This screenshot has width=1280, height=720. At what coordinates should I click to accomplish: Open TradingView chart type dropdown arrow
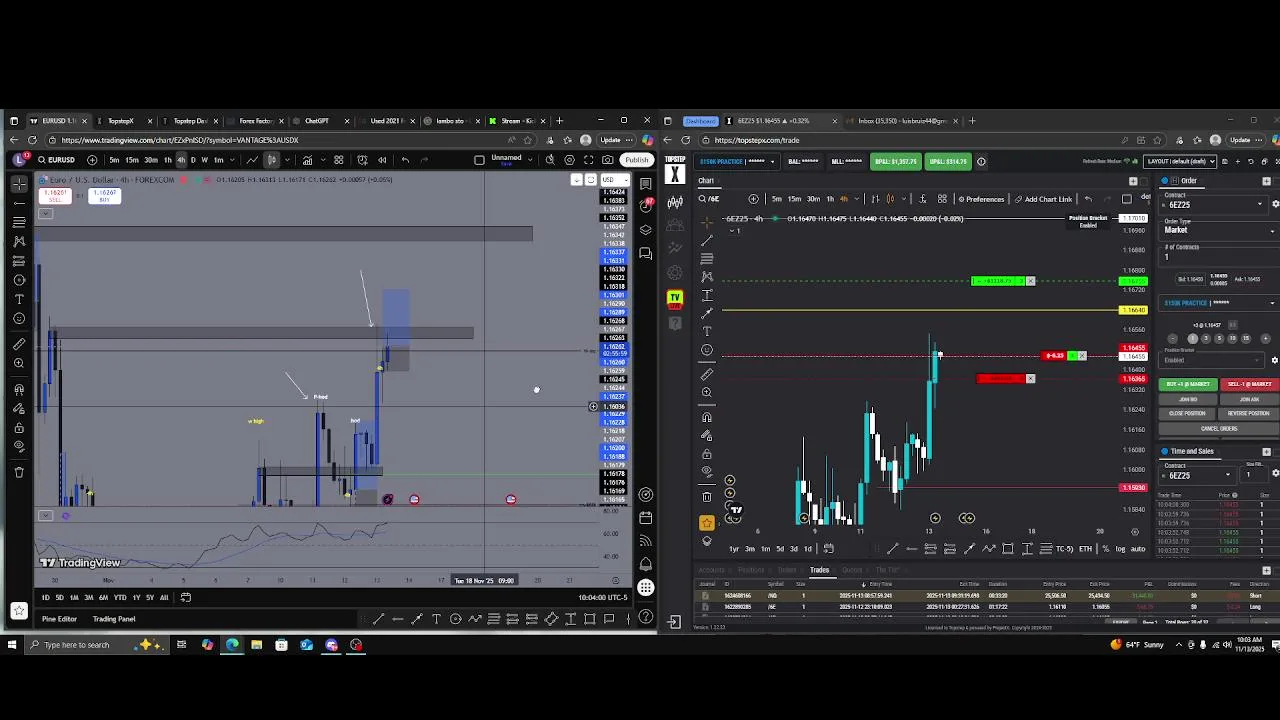tap(287, 160)
